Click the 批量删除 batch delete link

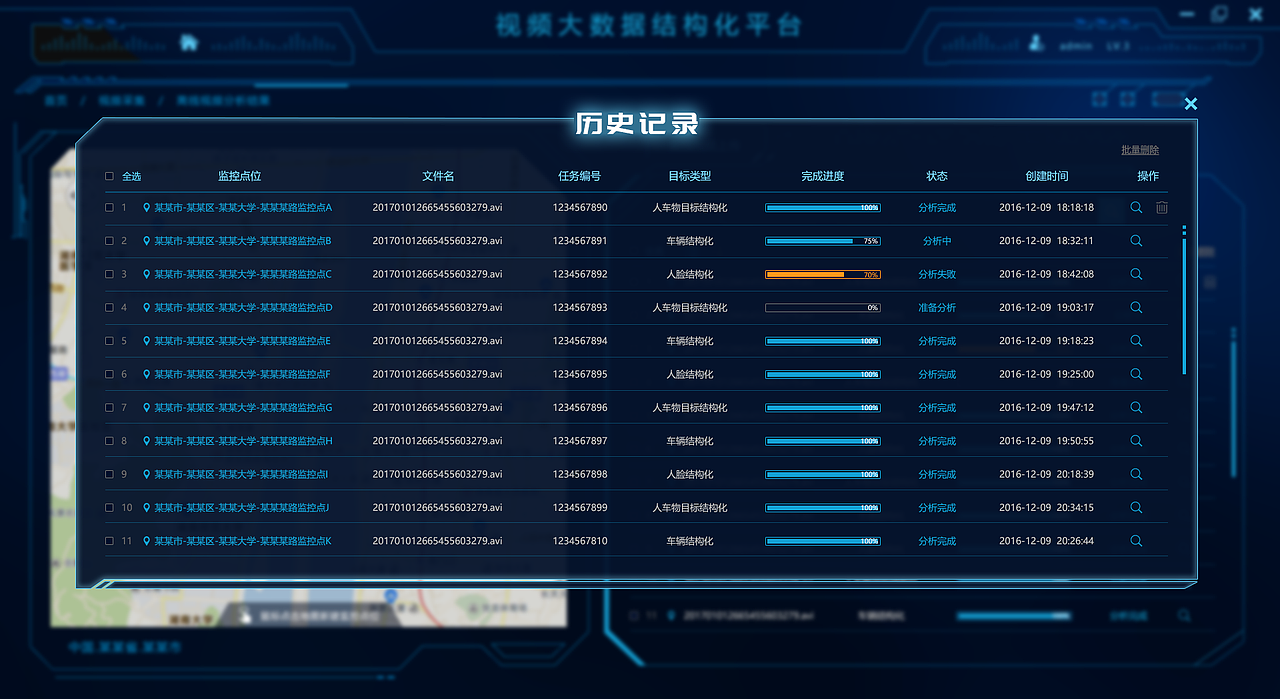[1140, 150]
